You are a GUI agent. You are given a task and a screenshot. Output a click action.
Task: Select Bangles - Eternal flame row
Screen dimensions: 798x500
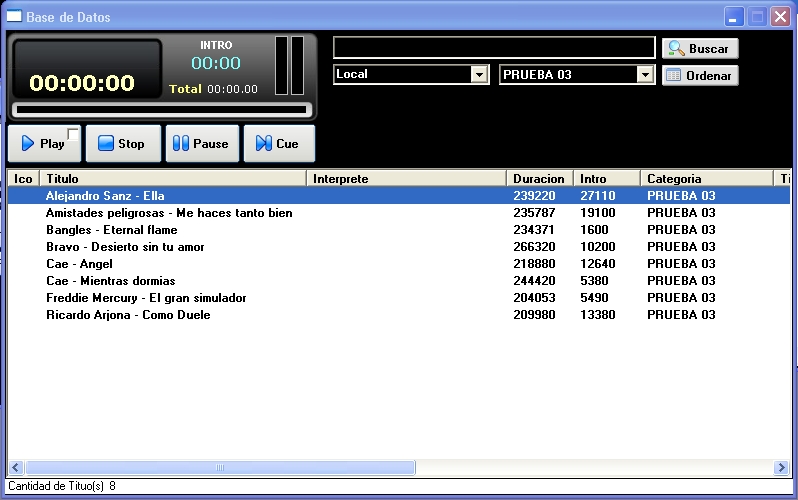(398, 230)
